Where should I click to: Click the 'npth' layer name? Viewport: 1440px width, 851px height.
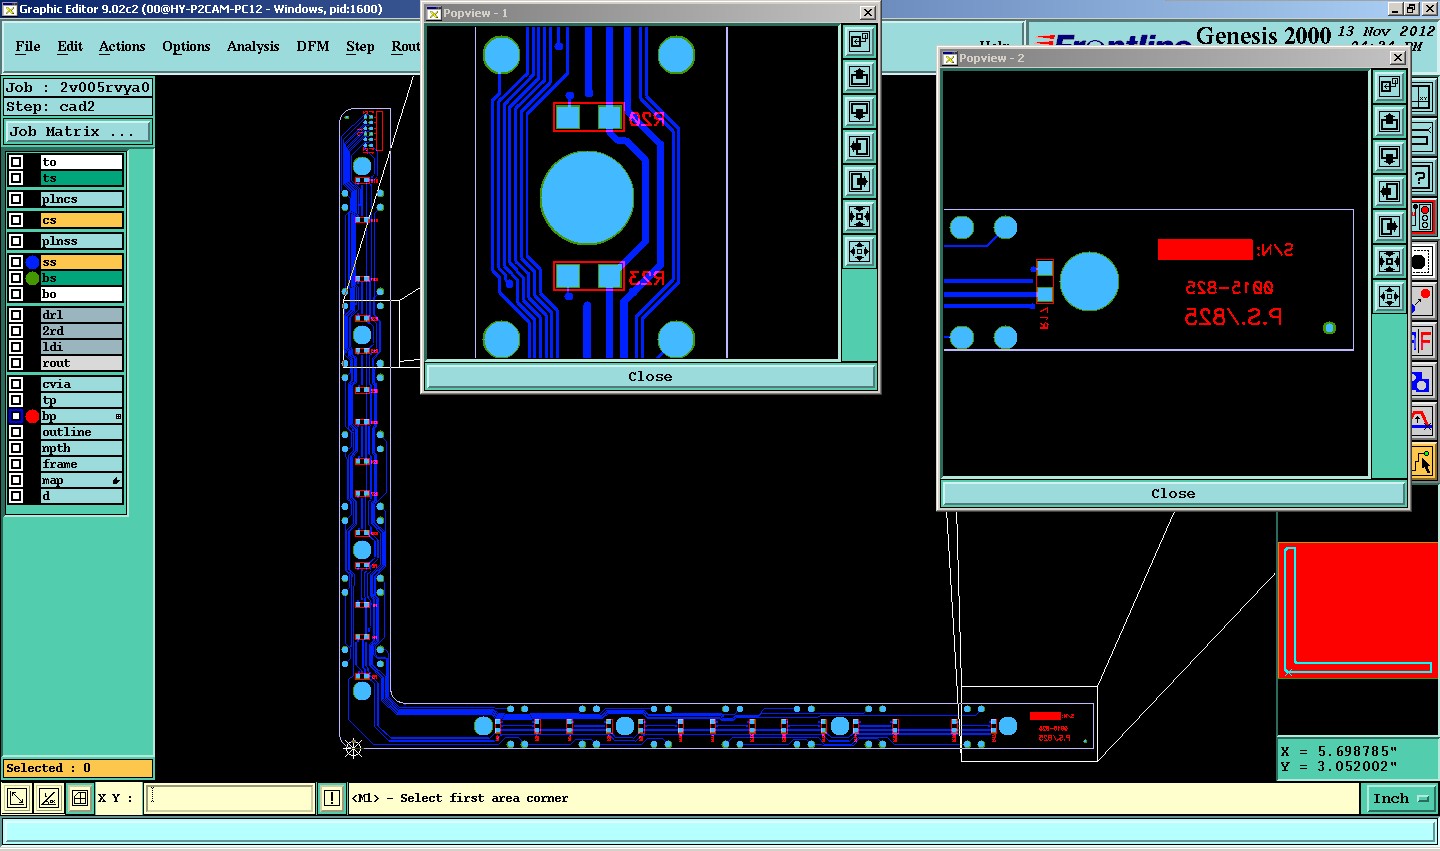(81, 448)
